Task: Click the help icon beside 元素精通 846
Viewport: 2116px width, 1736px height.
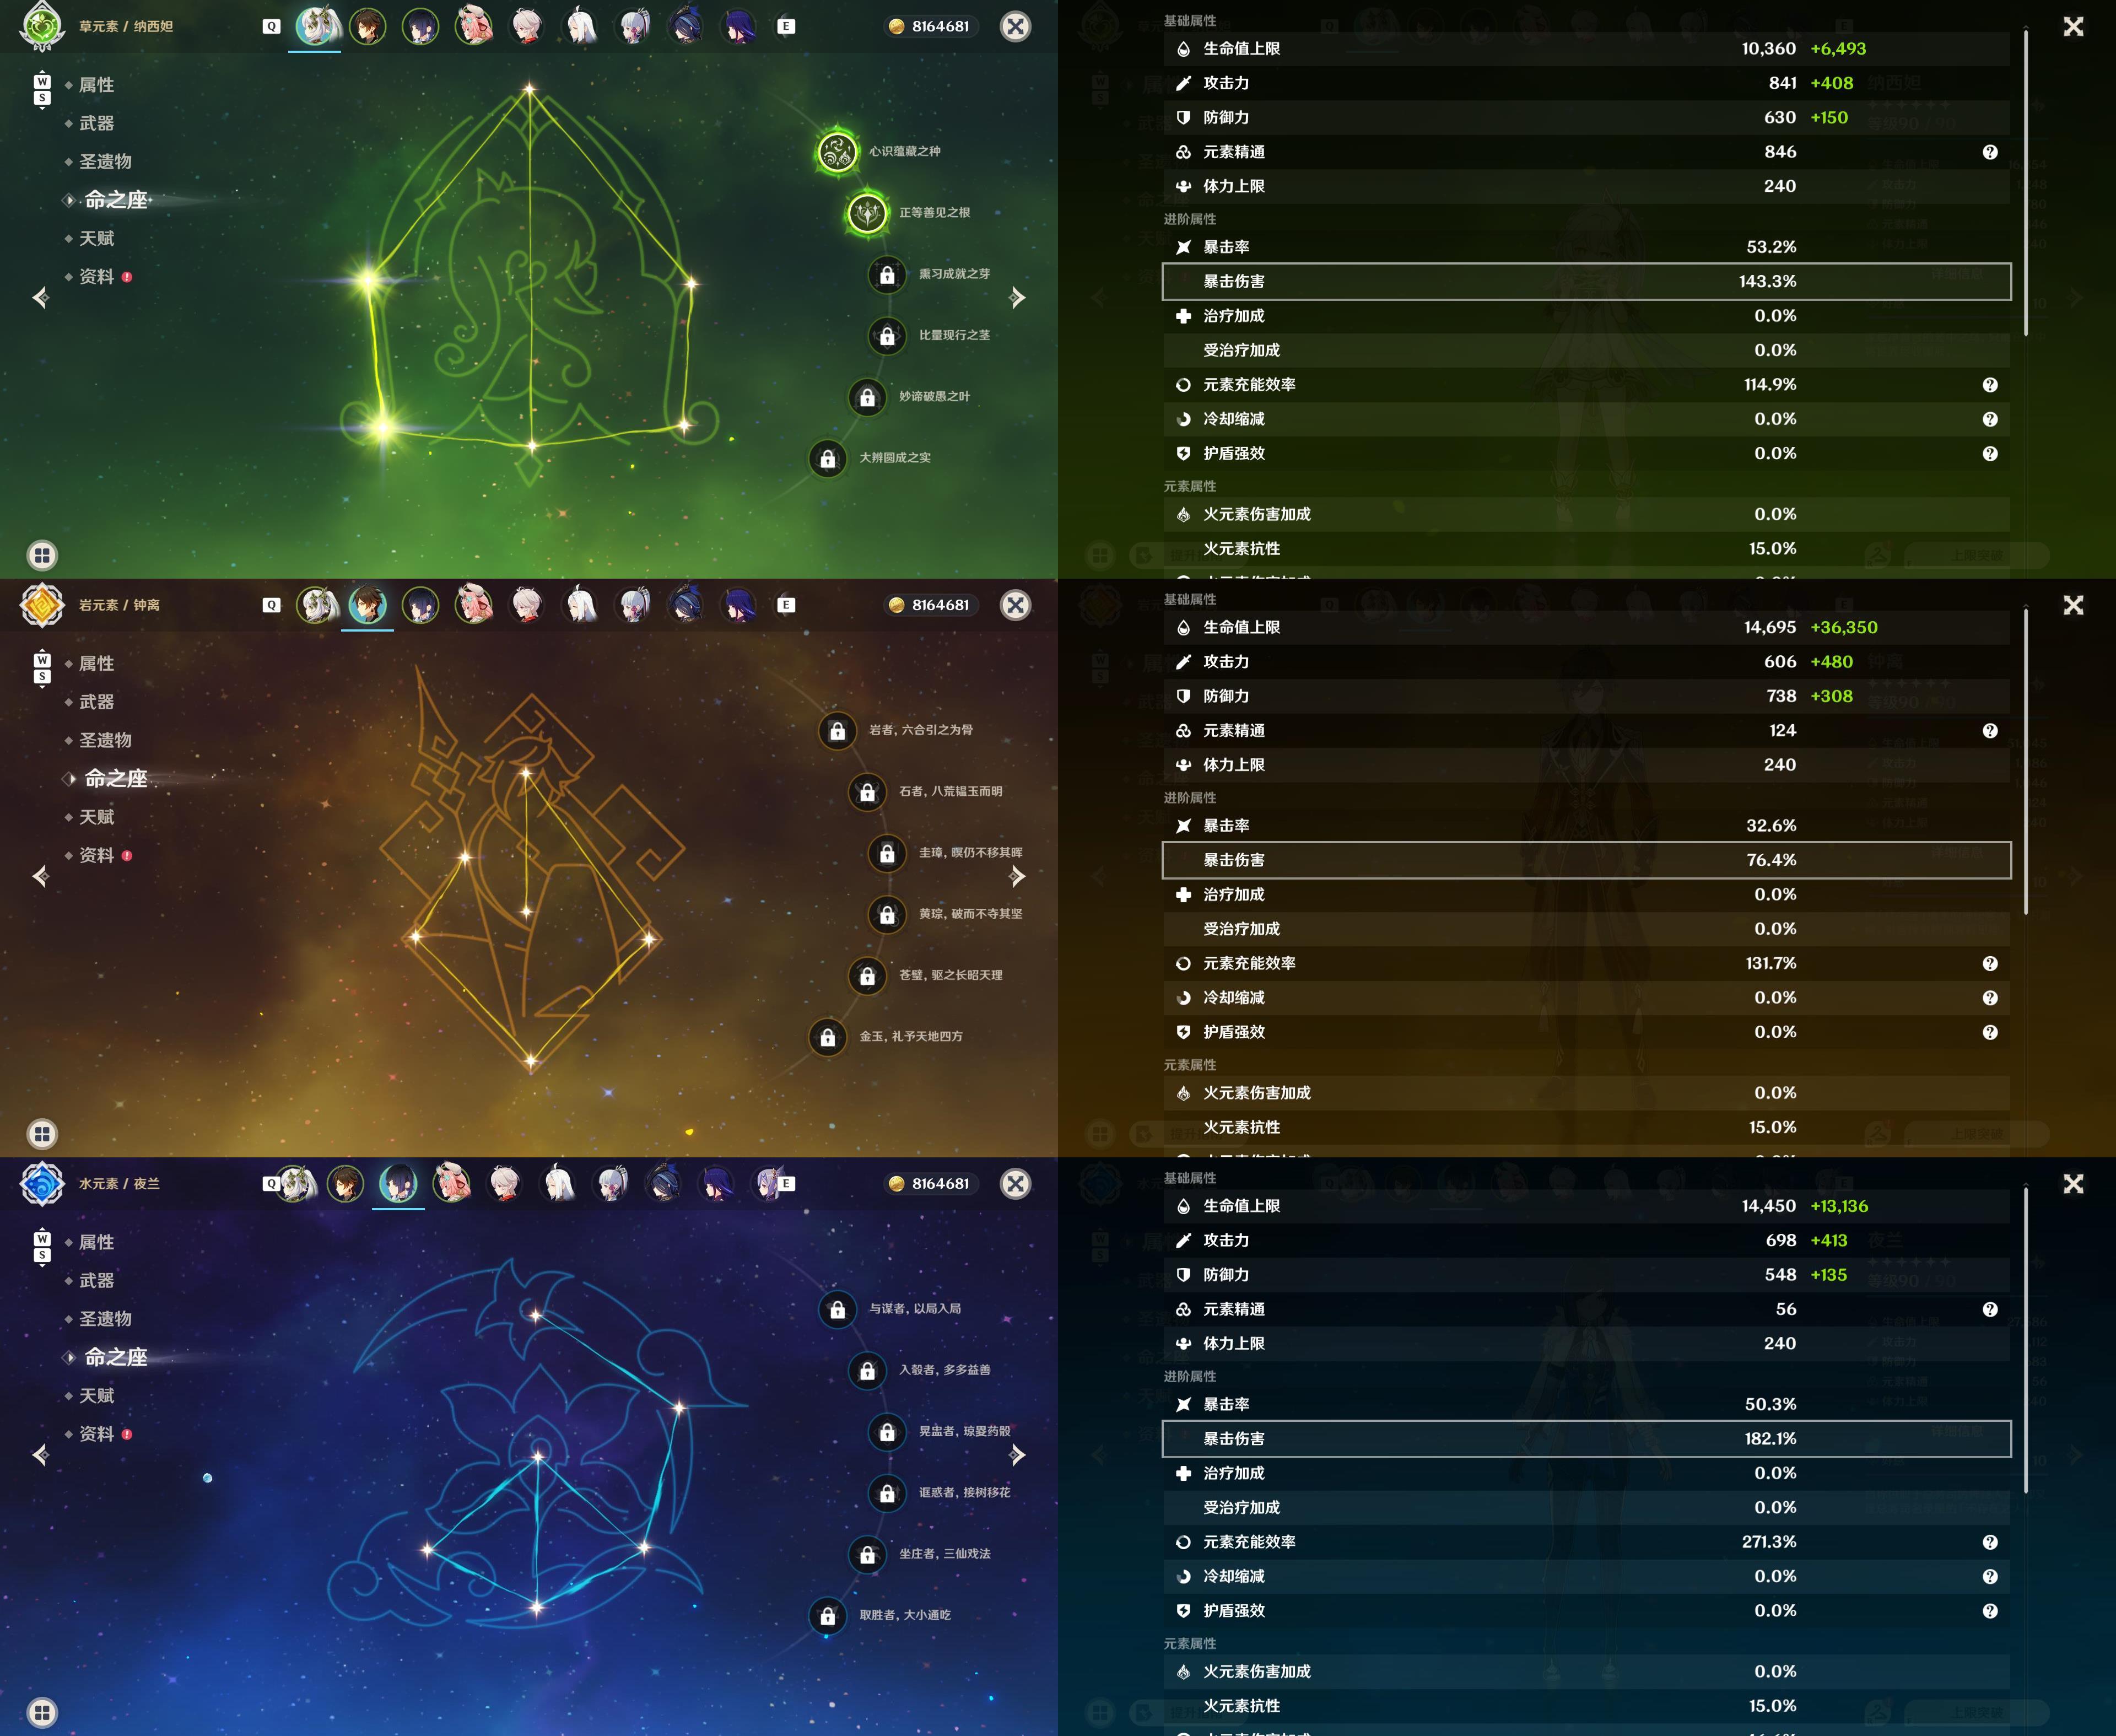Action: pyautogui.click(x=1990, y=152)
